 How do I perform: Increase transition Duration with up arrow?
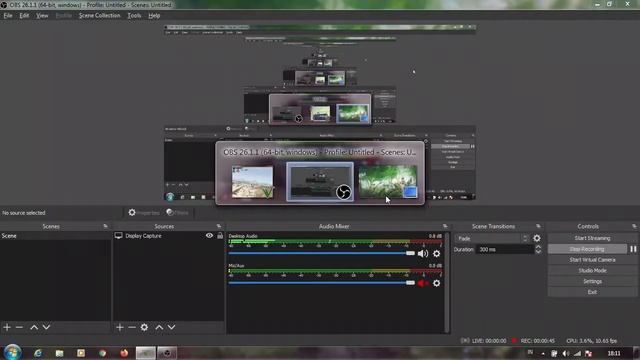click(x=538, y=247)
